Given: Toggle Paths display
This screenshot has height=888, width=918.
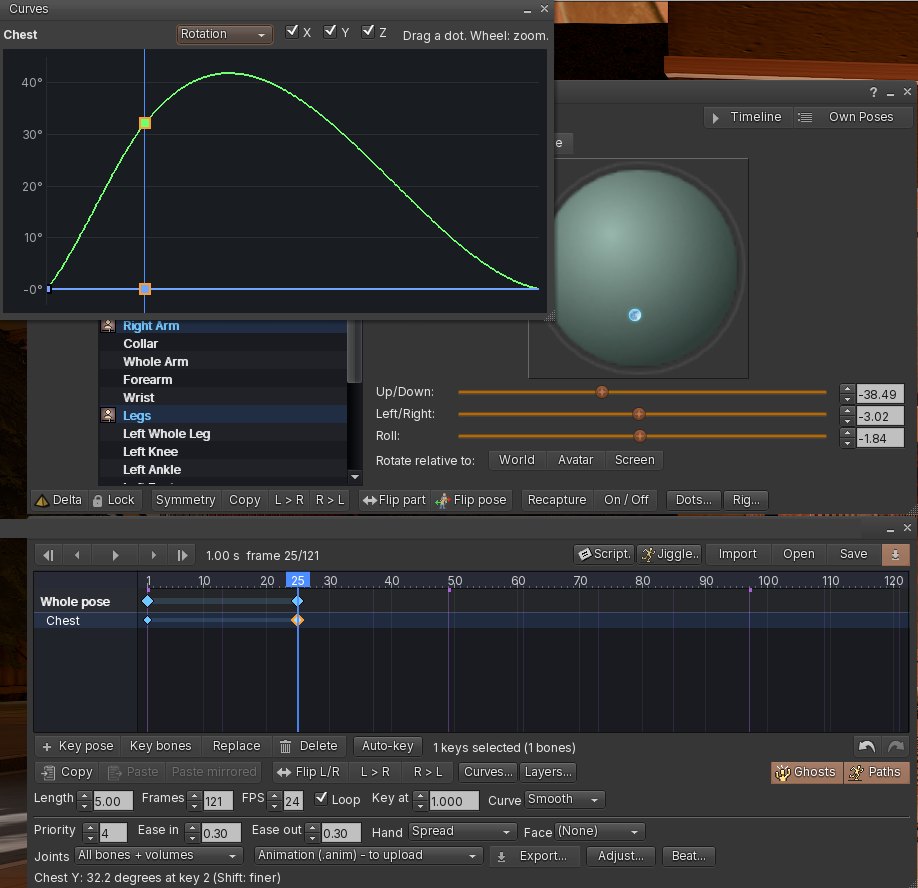Looking at the screenshot, I should click(x=876, y=772).
